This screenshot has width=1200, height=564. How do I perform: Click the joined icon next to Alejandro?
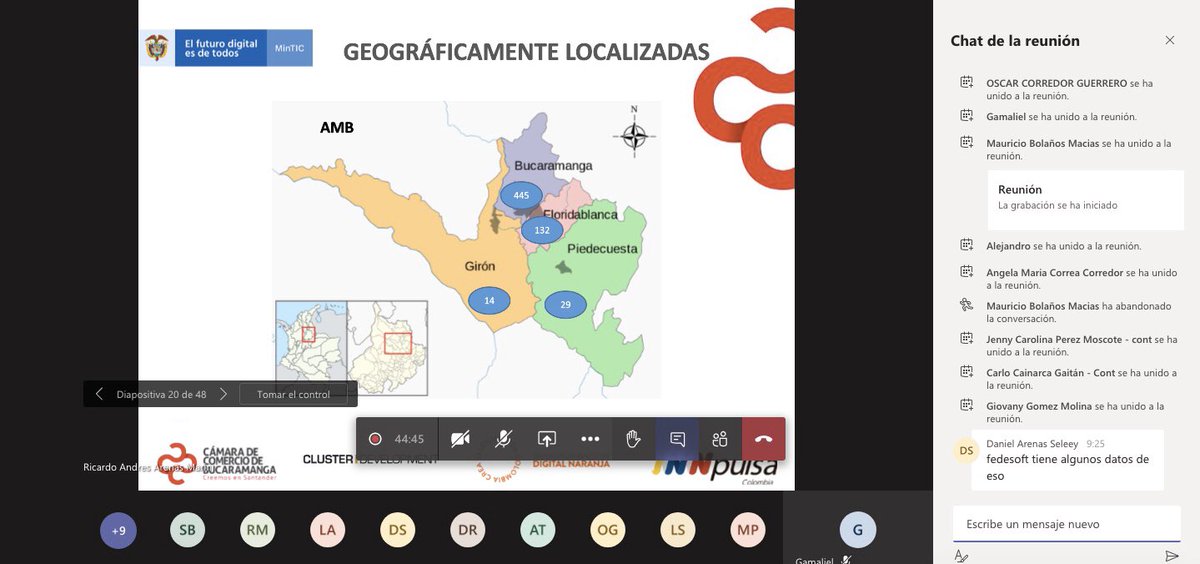point(966,245)
